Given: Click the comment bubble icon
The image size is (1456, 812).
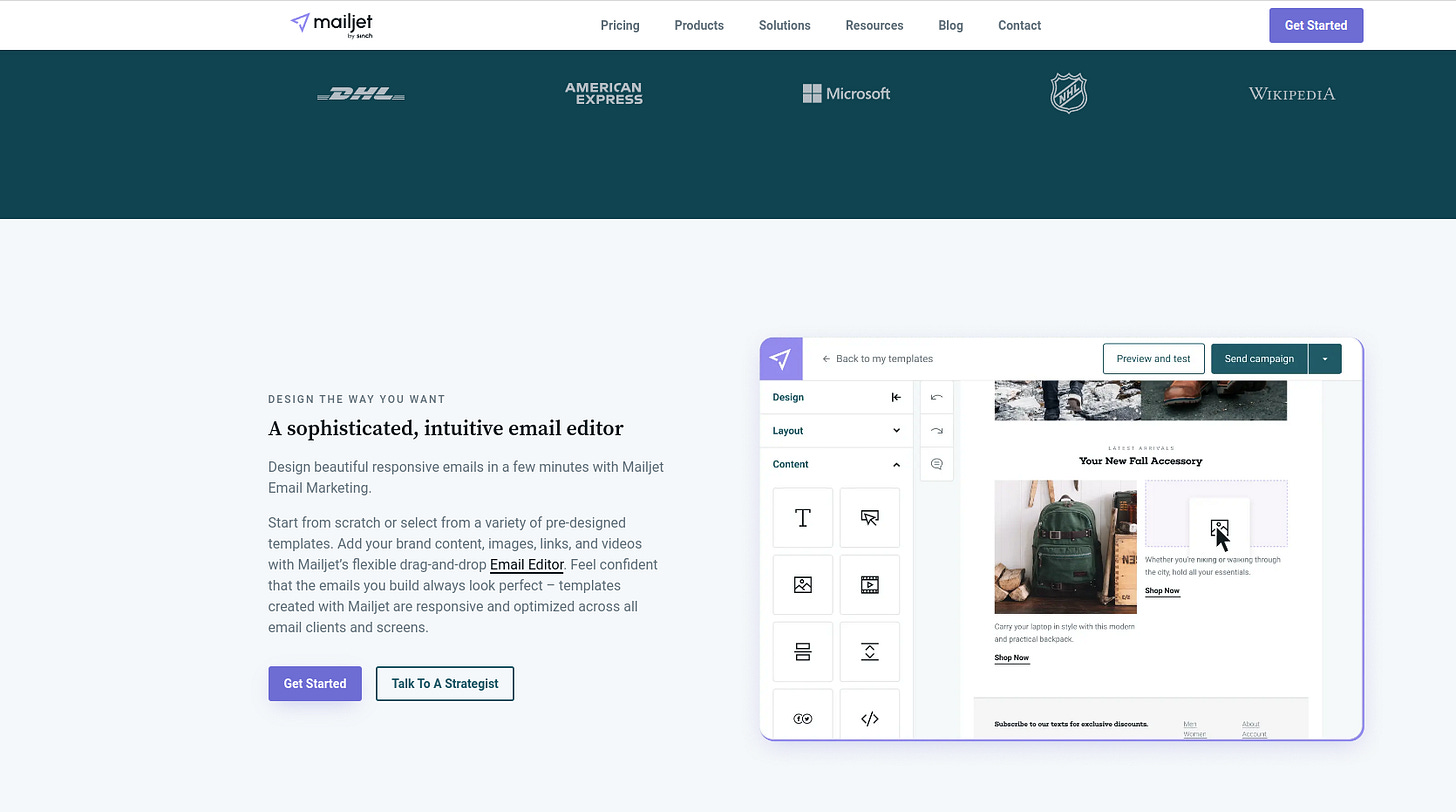Looking at the screenshot, I should [x=937, y=464].
